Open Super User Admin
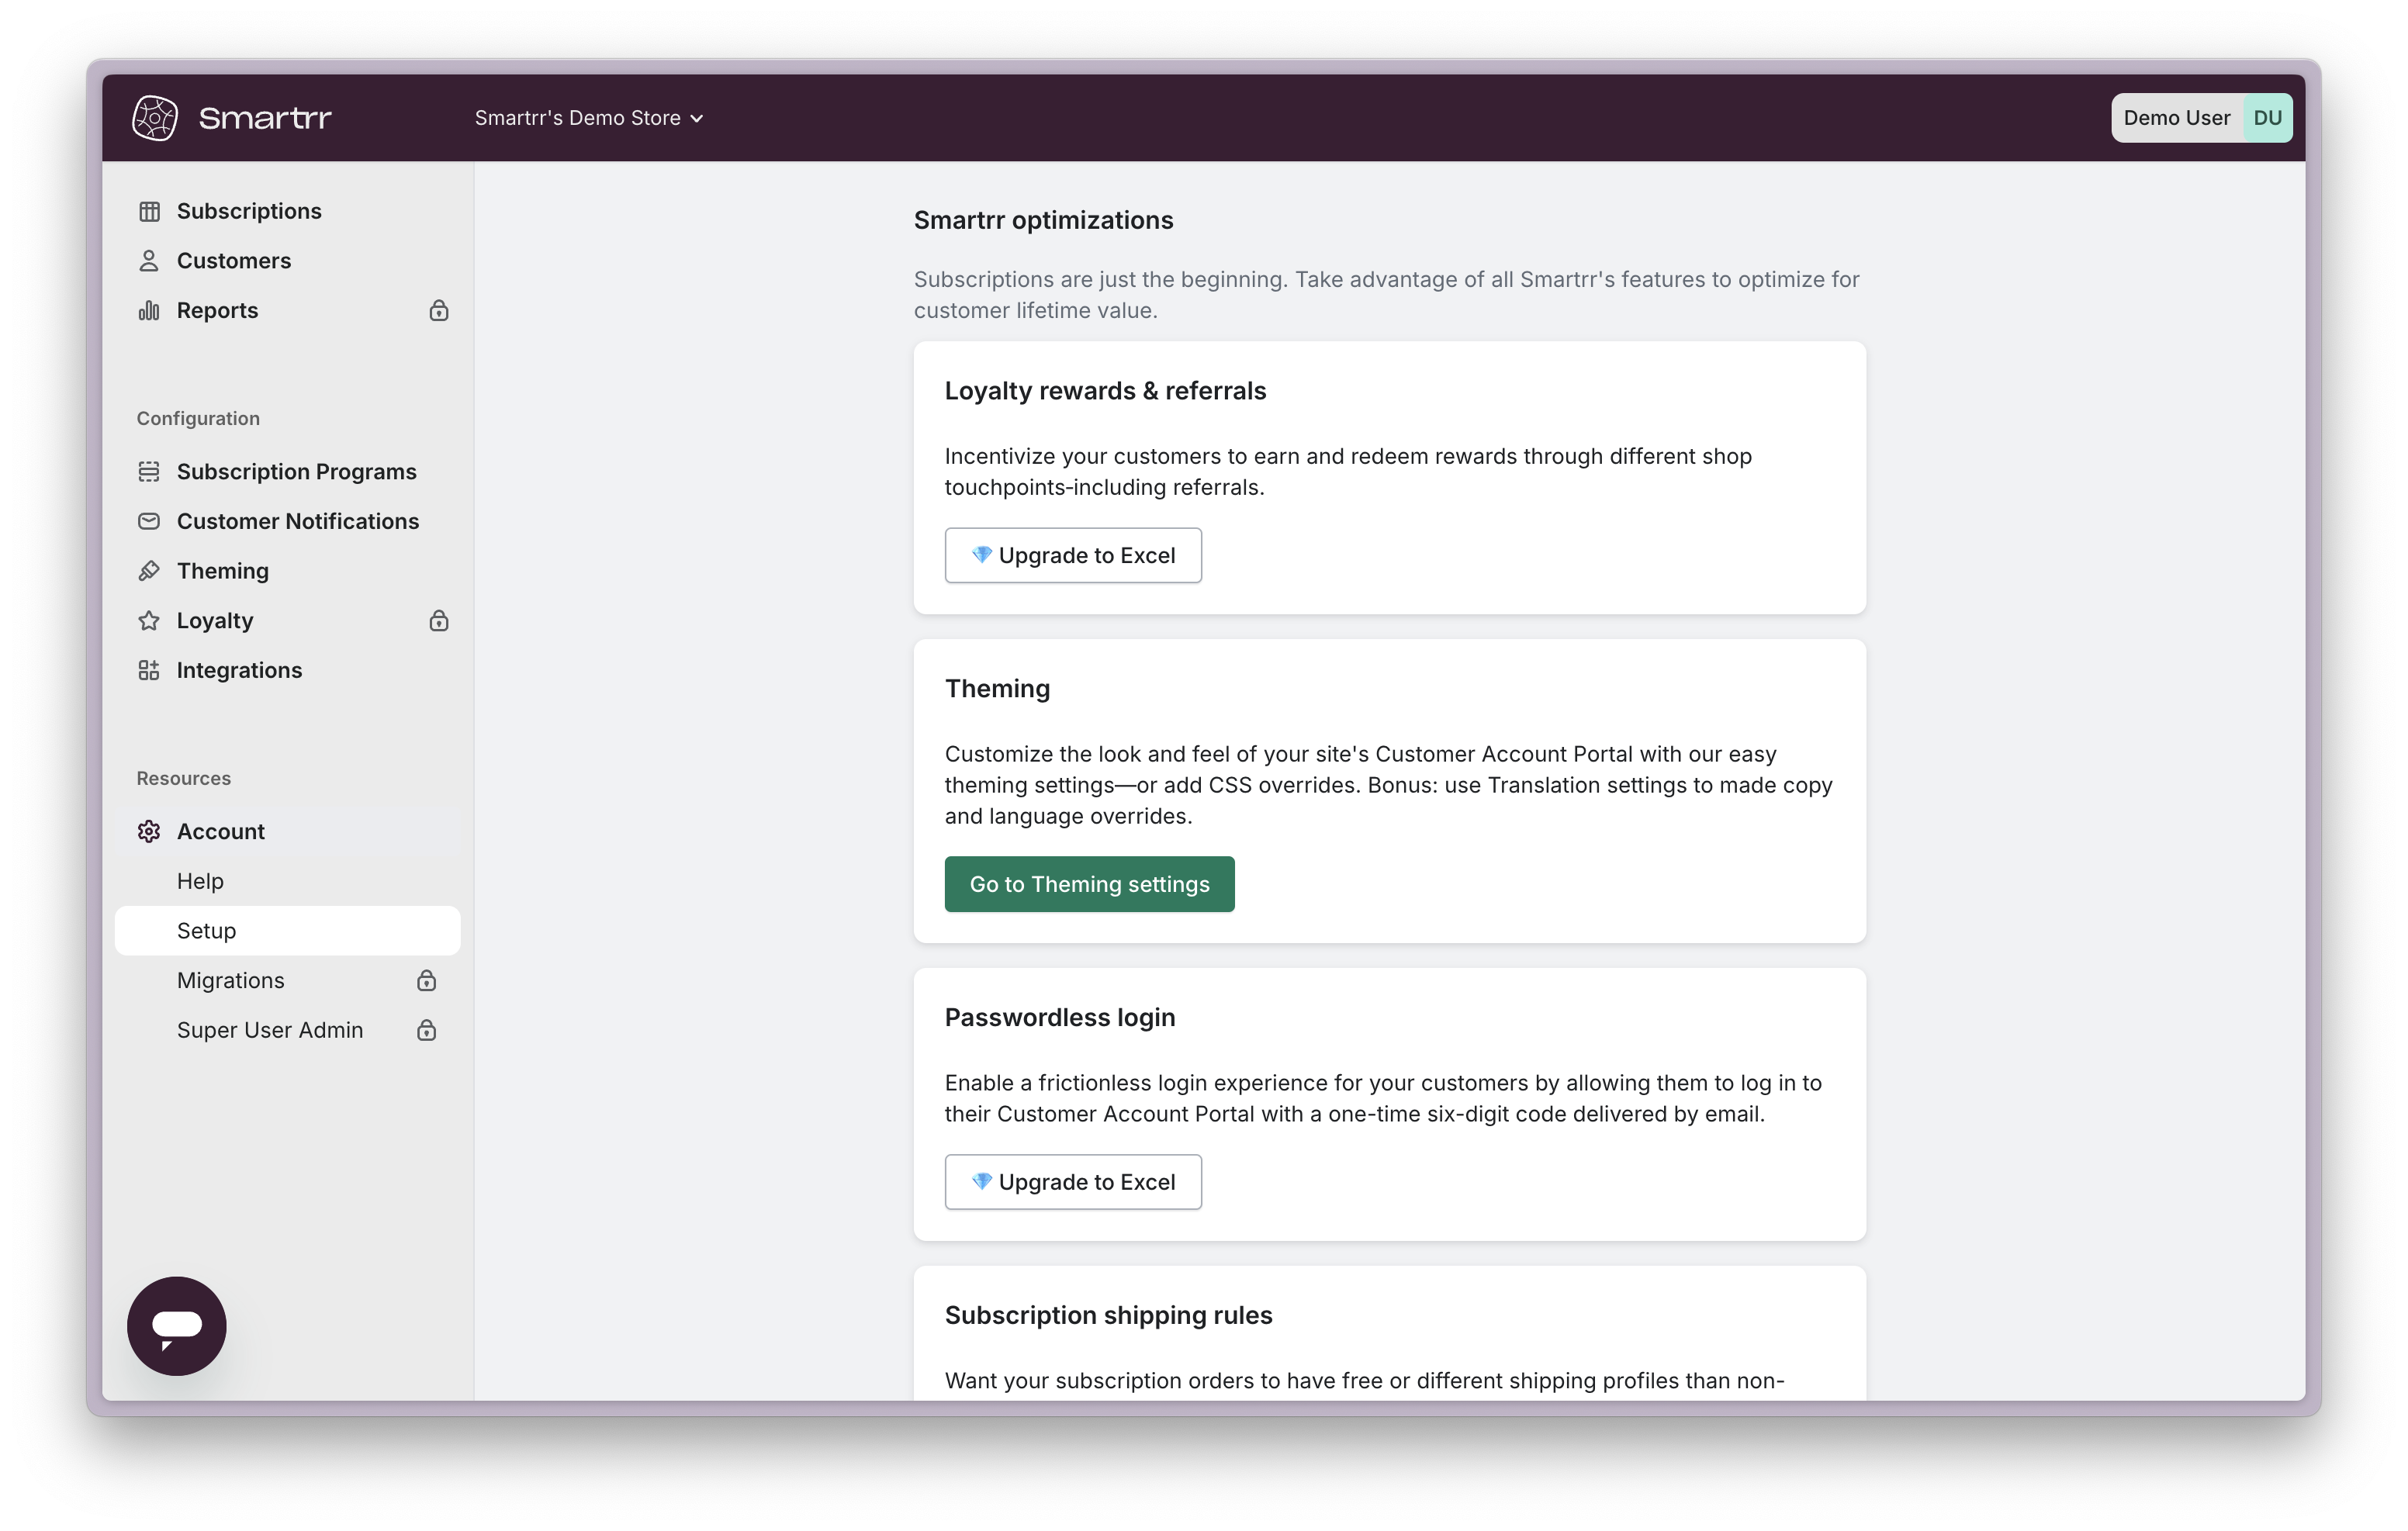 [x=288, y=1030]
